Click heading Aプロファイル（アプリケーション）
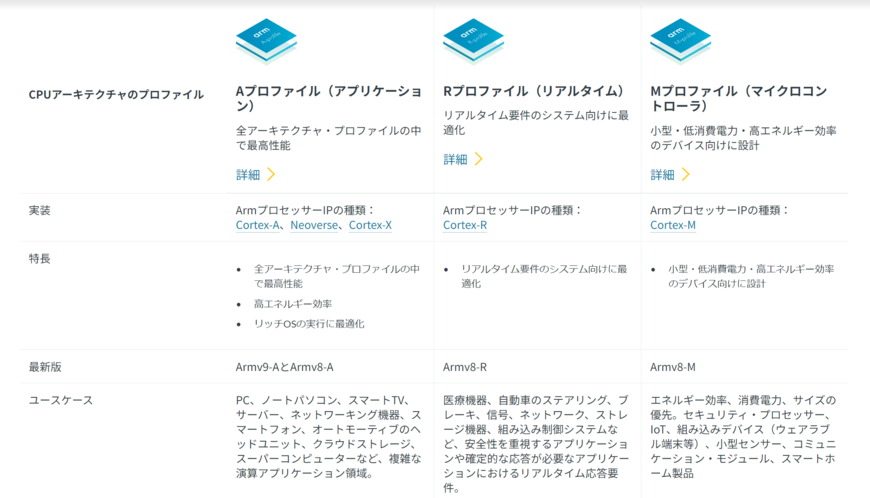870x498 pixels. tap(328, 98)
